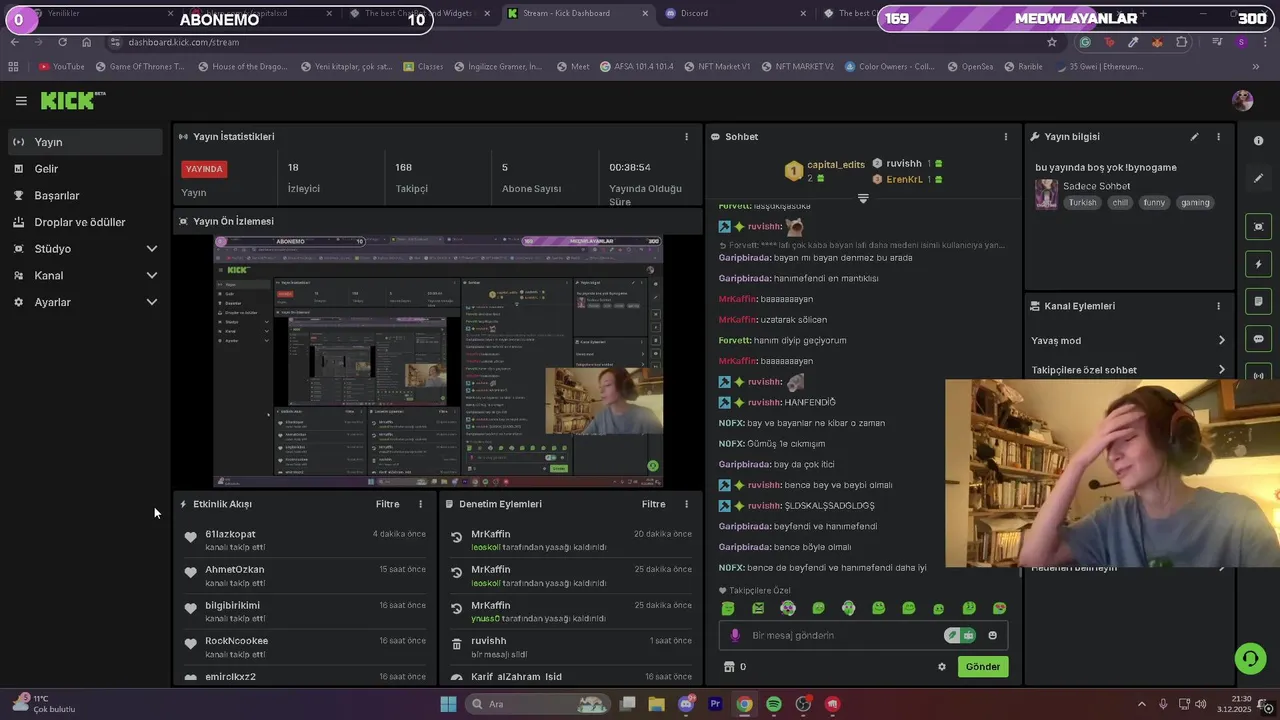Toggle the chat widget in right sidebar
Screen dimensions: 1280x720
point(1259,339)
